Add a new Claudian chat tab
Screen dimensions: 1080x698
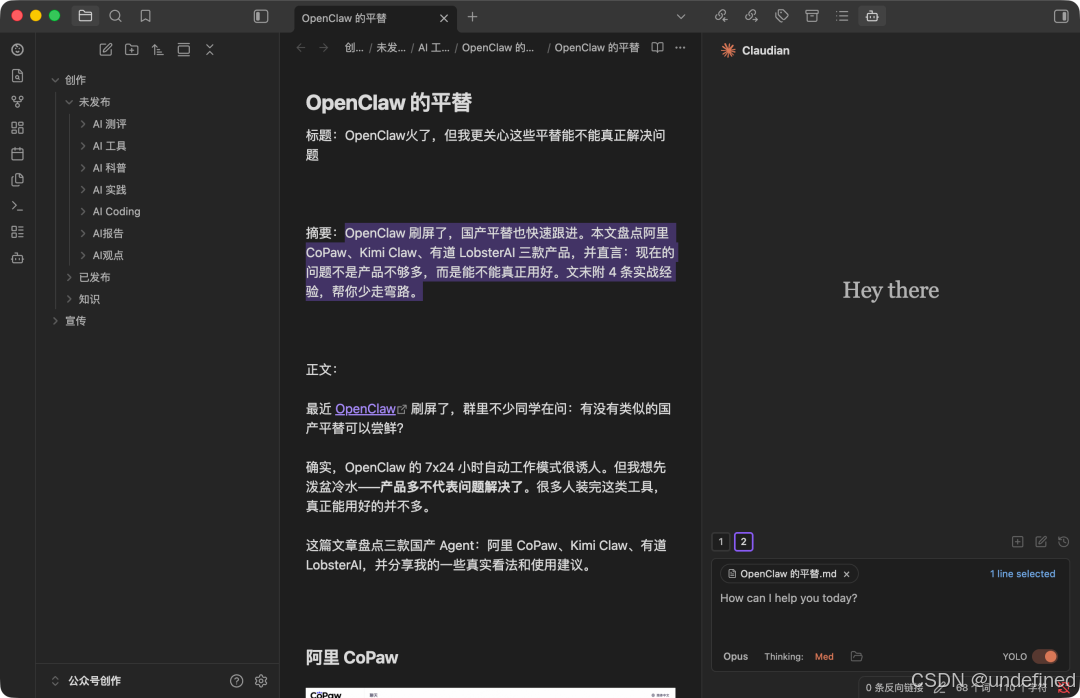(x=1017, y=542)
